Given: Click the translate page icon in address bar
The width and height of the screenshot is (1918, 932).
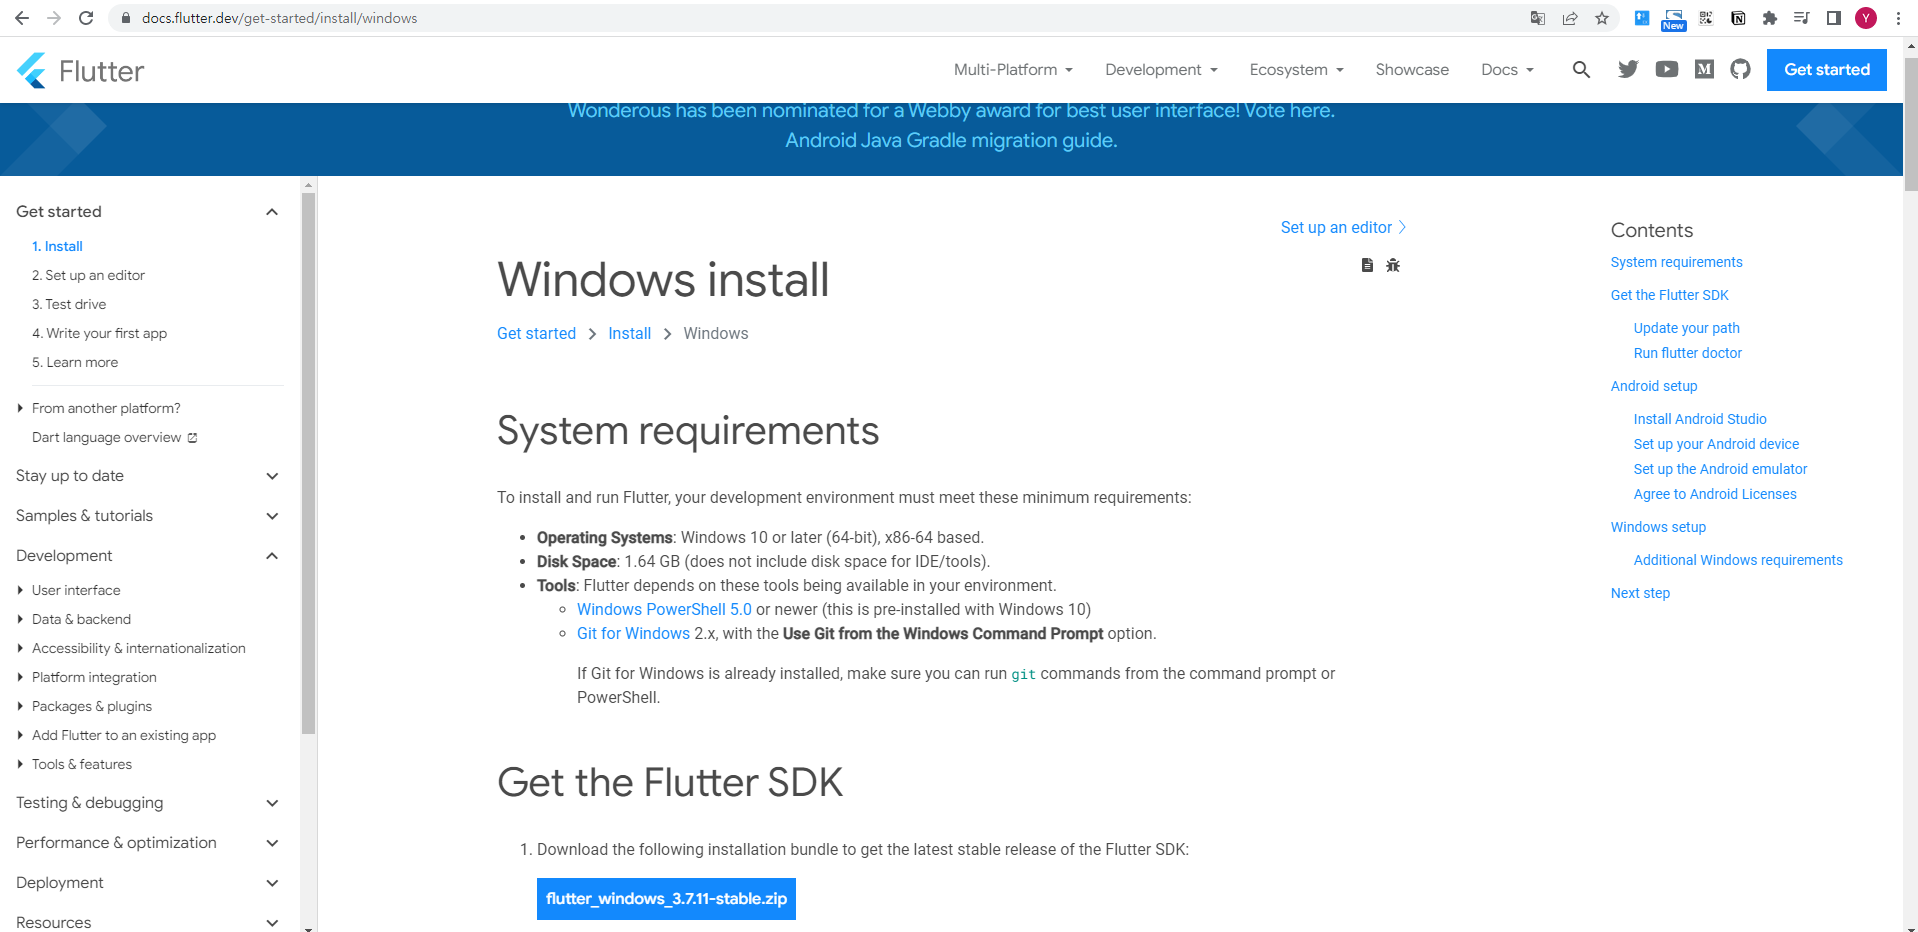Looking at the screenshot, I should 1538,18.
